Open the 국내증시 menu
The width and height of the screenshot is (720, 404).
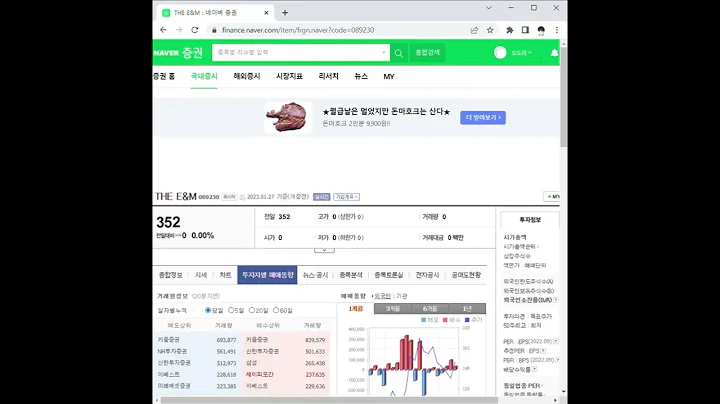(204, 77)
